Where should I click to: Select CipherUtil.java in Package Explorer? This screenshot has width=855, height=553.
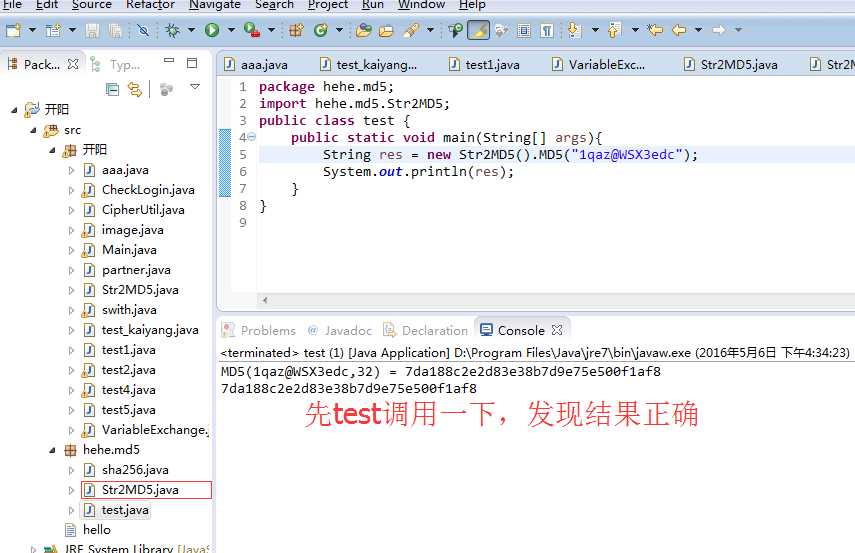[x=134, y=210]
